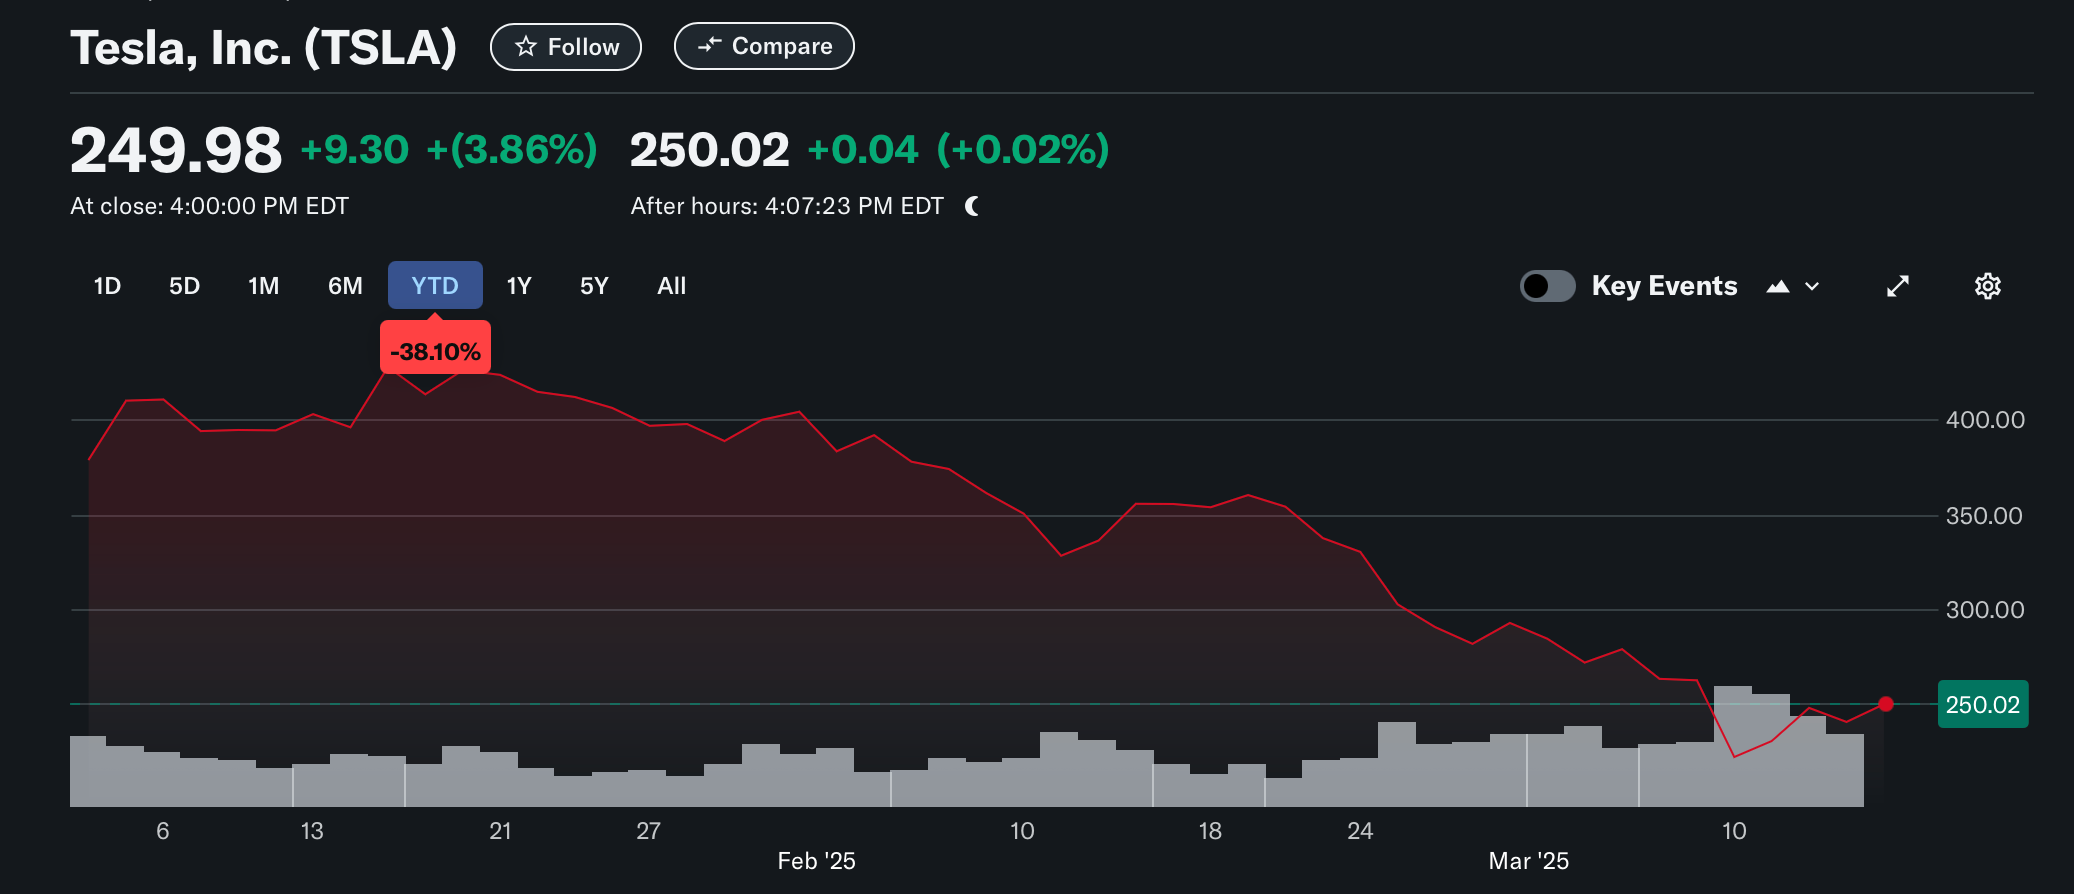This screenshot has height=894, width=2074.
Task: Click the 27 date axis label
Action: pos(649,831)
